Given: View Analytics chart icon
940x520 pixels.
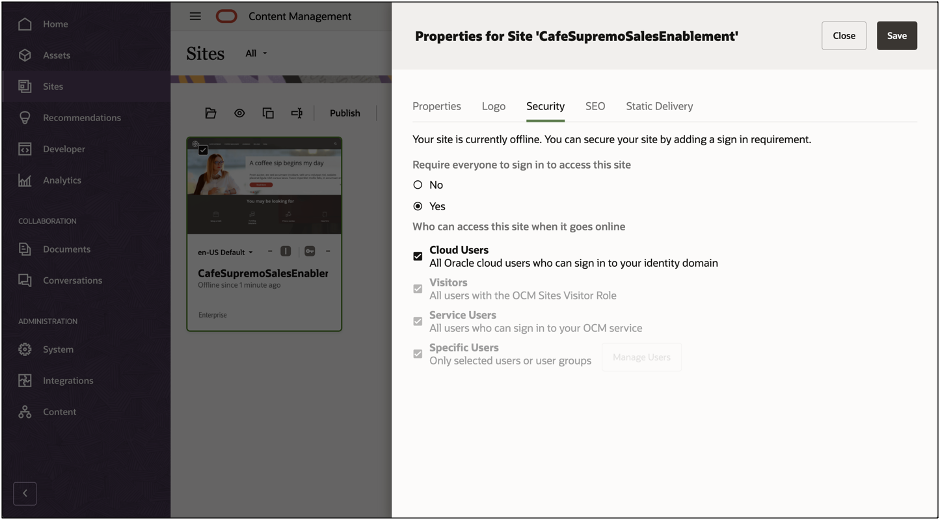Looking at the screenshot, I should 25,180.
